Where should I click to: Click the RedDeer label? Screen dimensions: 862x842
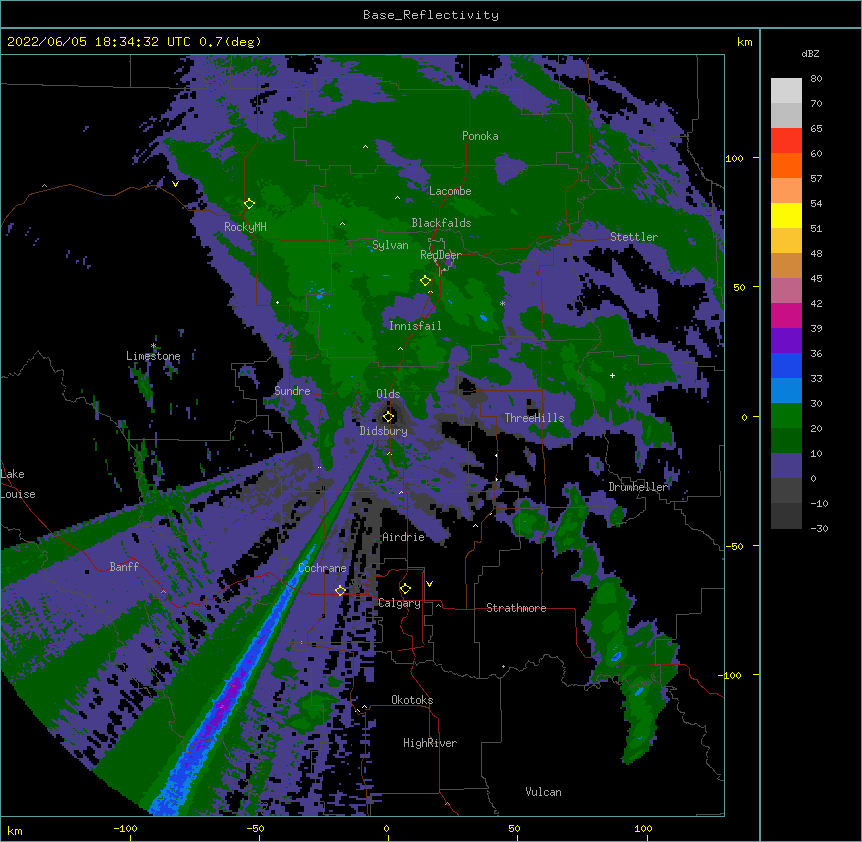[441, 255]
